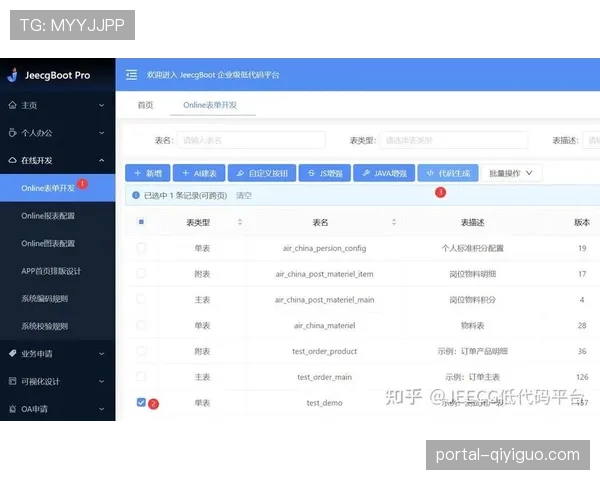Click the 可视化设计 sidebar icon
Viewport: 600px width, 480px height.
(13, 381)
